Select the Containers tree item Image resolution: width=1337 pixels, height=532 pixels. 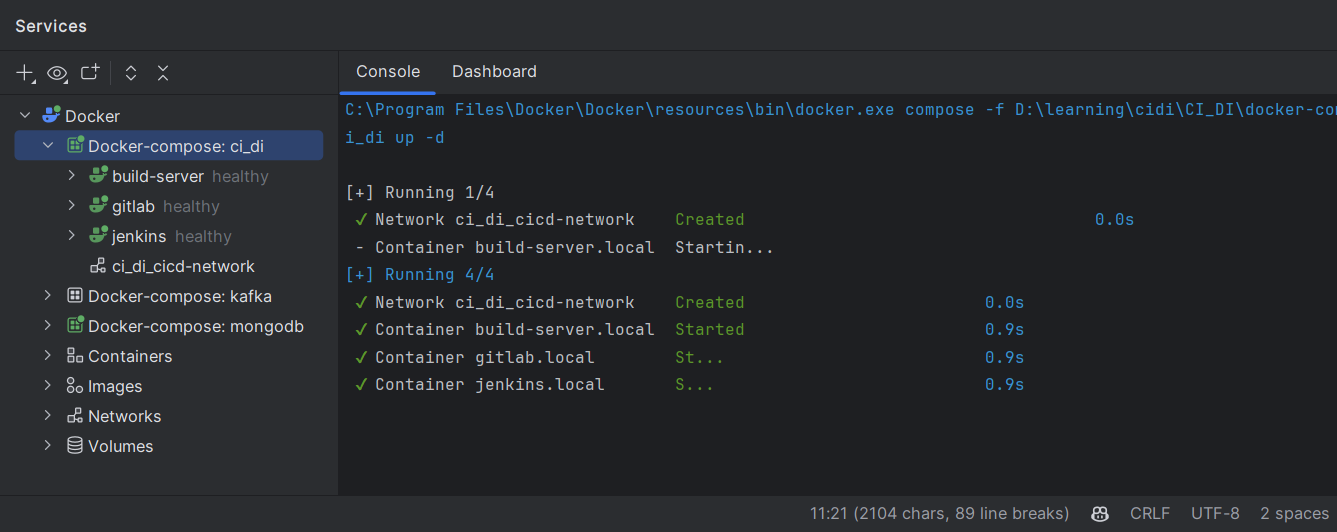[130, 356]
